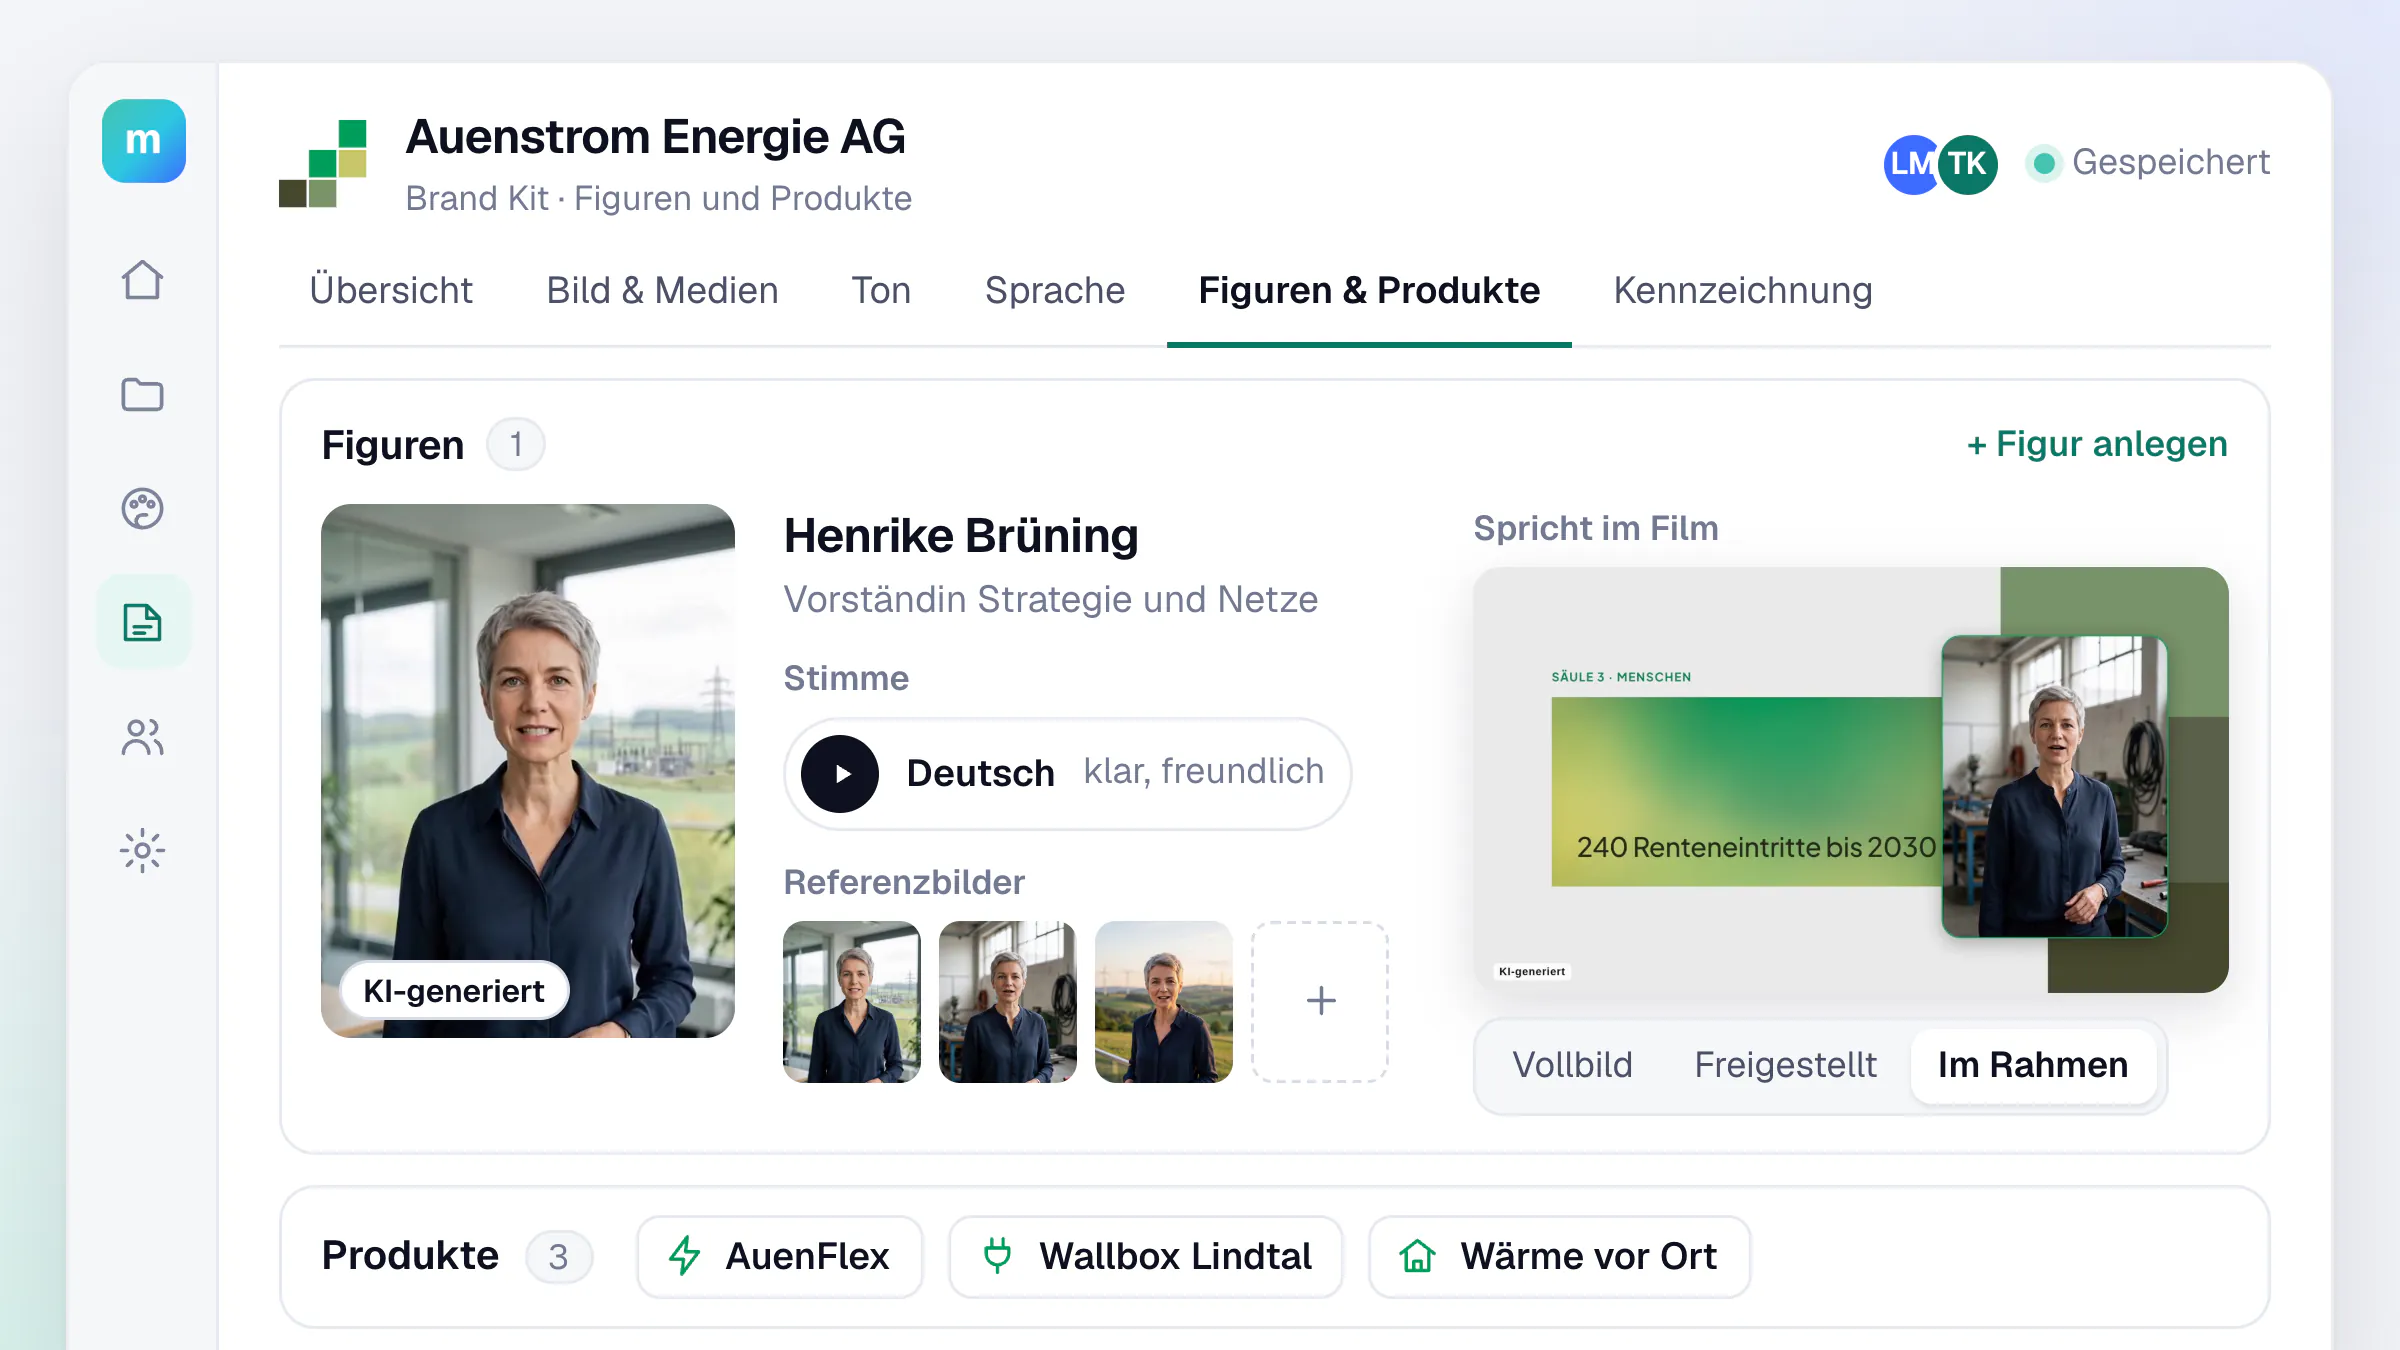Open the folder icon in sidebar
Screen dimensions: 2400x1350
pyautogui.click(x=142, y=394)
